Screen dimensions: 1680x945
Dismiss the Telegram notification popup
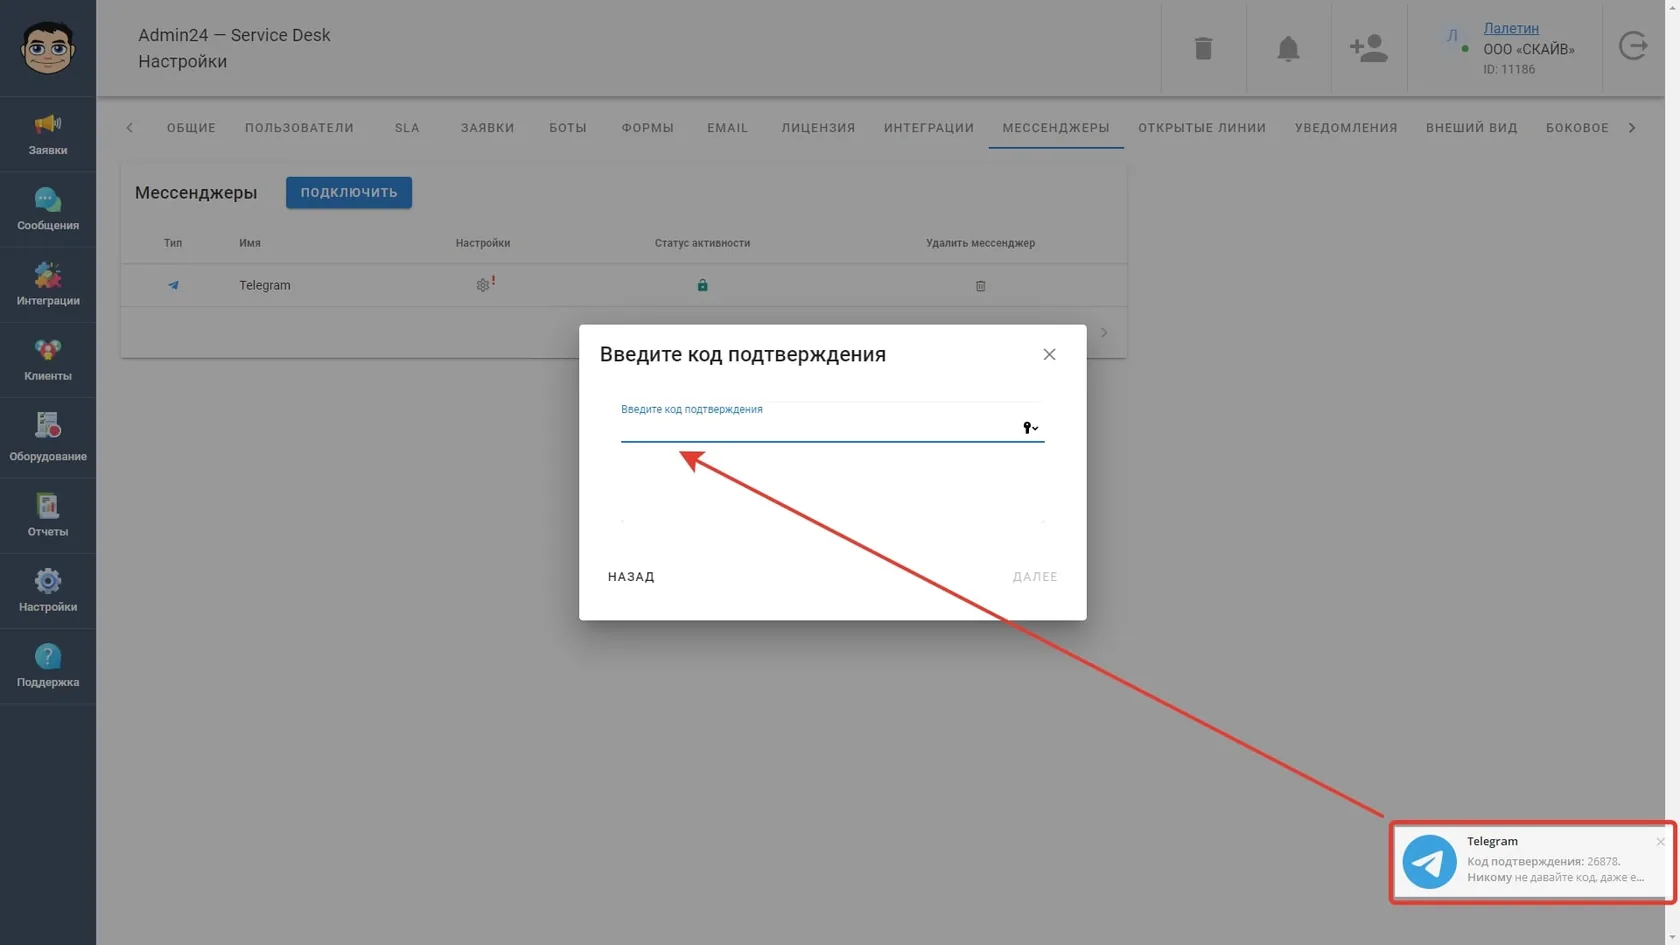click(1660, 842)
